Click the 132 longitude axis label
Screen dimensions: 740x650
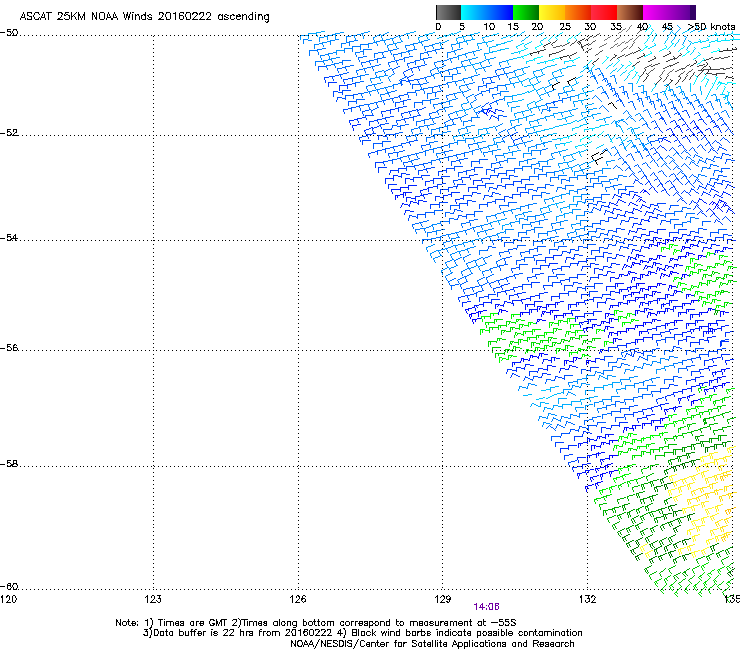(588, 599)
